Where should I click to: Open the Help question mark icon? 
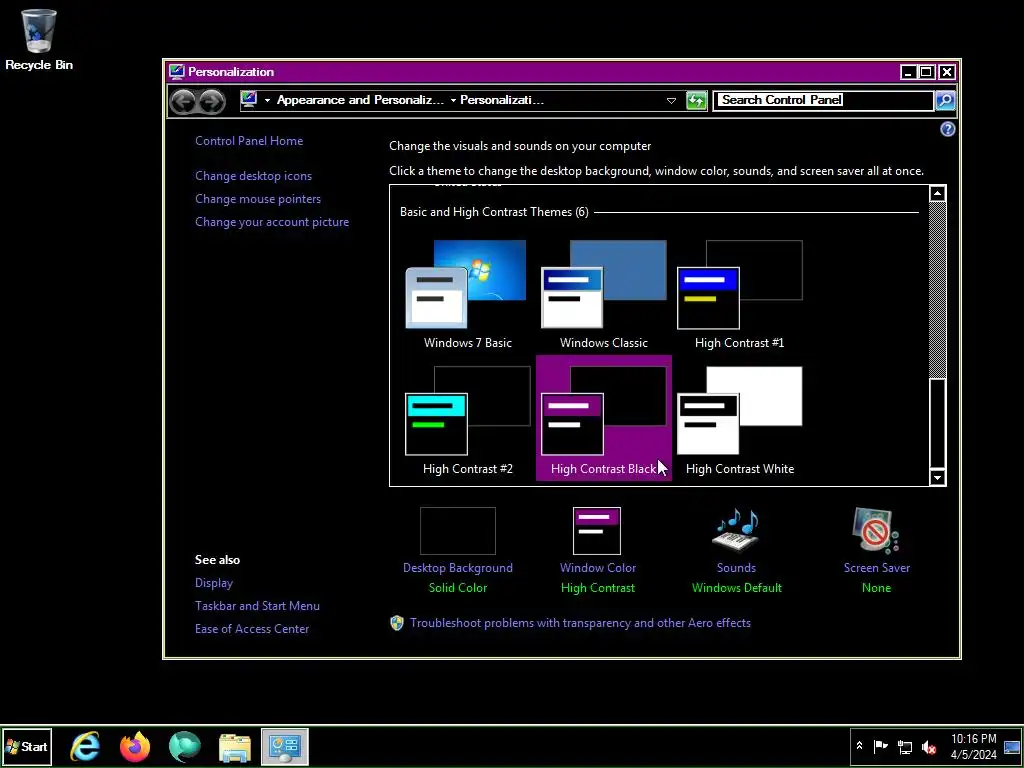pos(947,129)
